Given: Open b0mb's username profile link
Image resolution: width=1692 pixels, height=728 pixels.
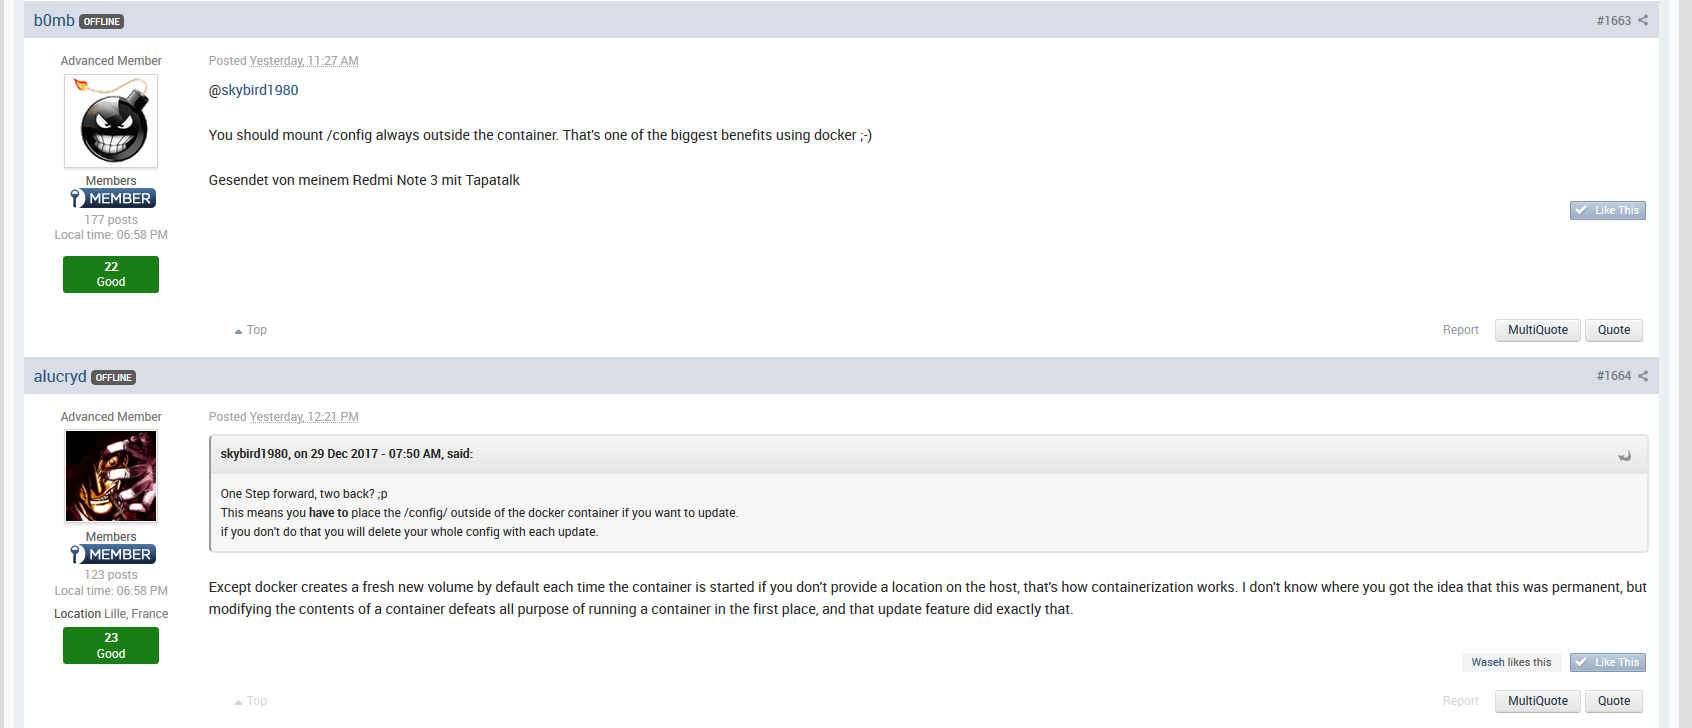Looking at the screenshot, I should [x=54, y=20].
